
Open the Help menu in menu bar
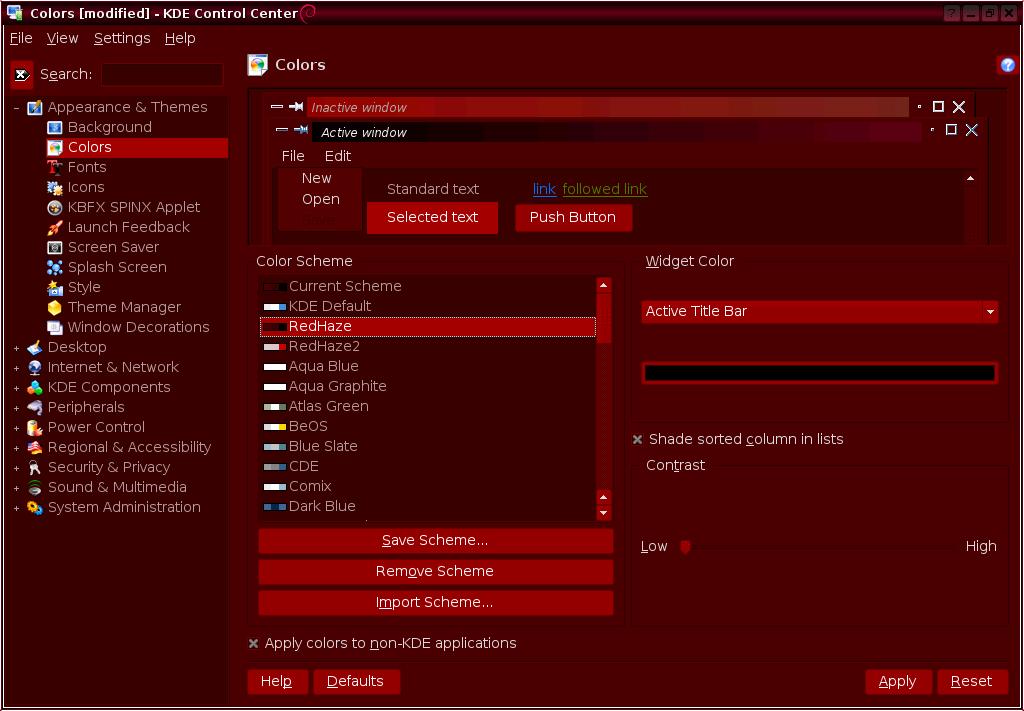(180, 39)
